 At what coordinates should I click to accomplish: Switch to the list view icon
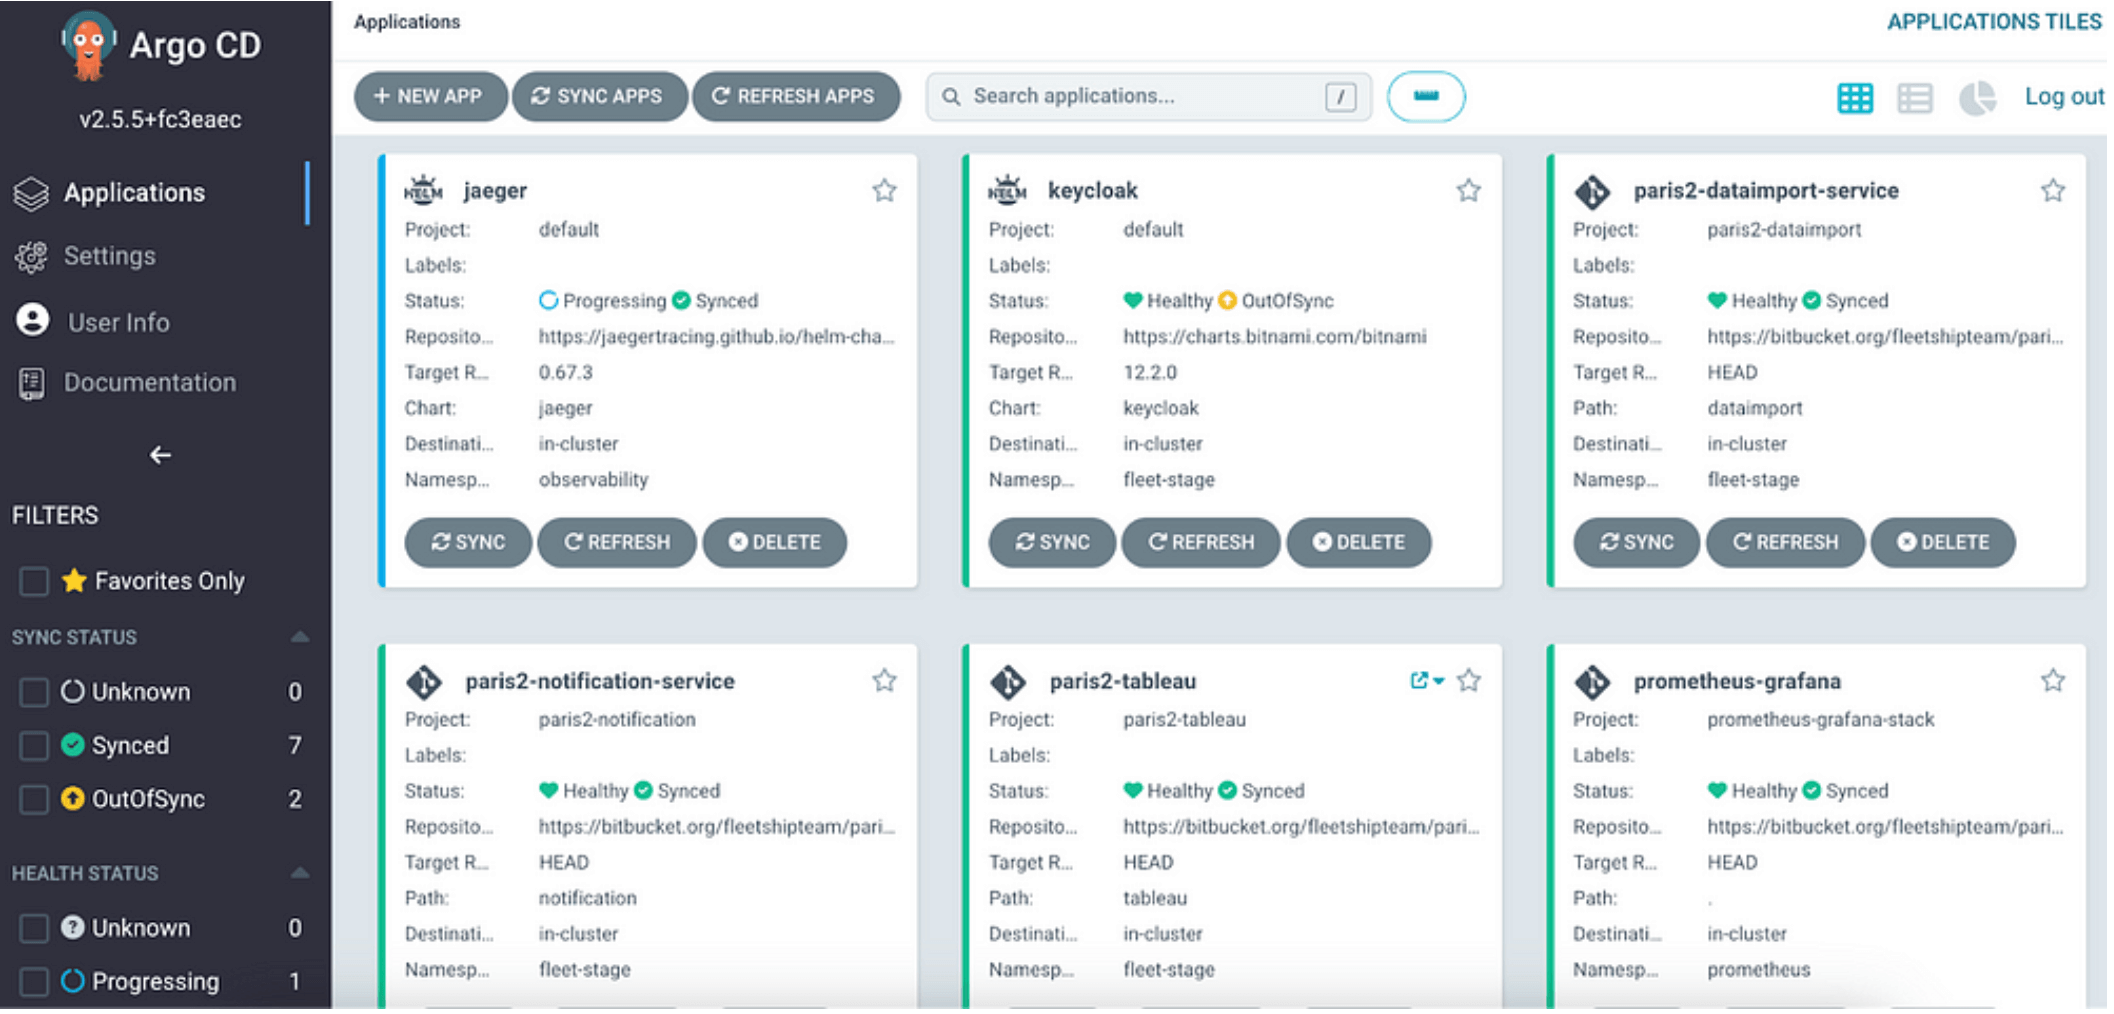(x=1914, y=98)
